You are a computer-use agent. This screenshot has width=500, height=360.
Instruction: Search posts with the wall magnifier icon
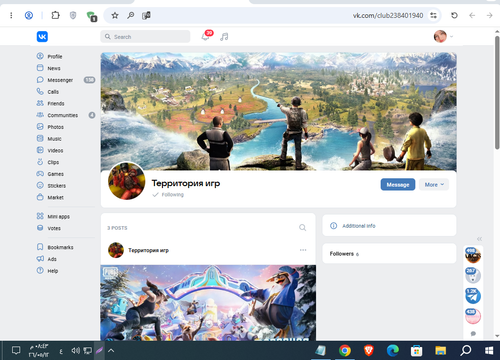point(302,228)
